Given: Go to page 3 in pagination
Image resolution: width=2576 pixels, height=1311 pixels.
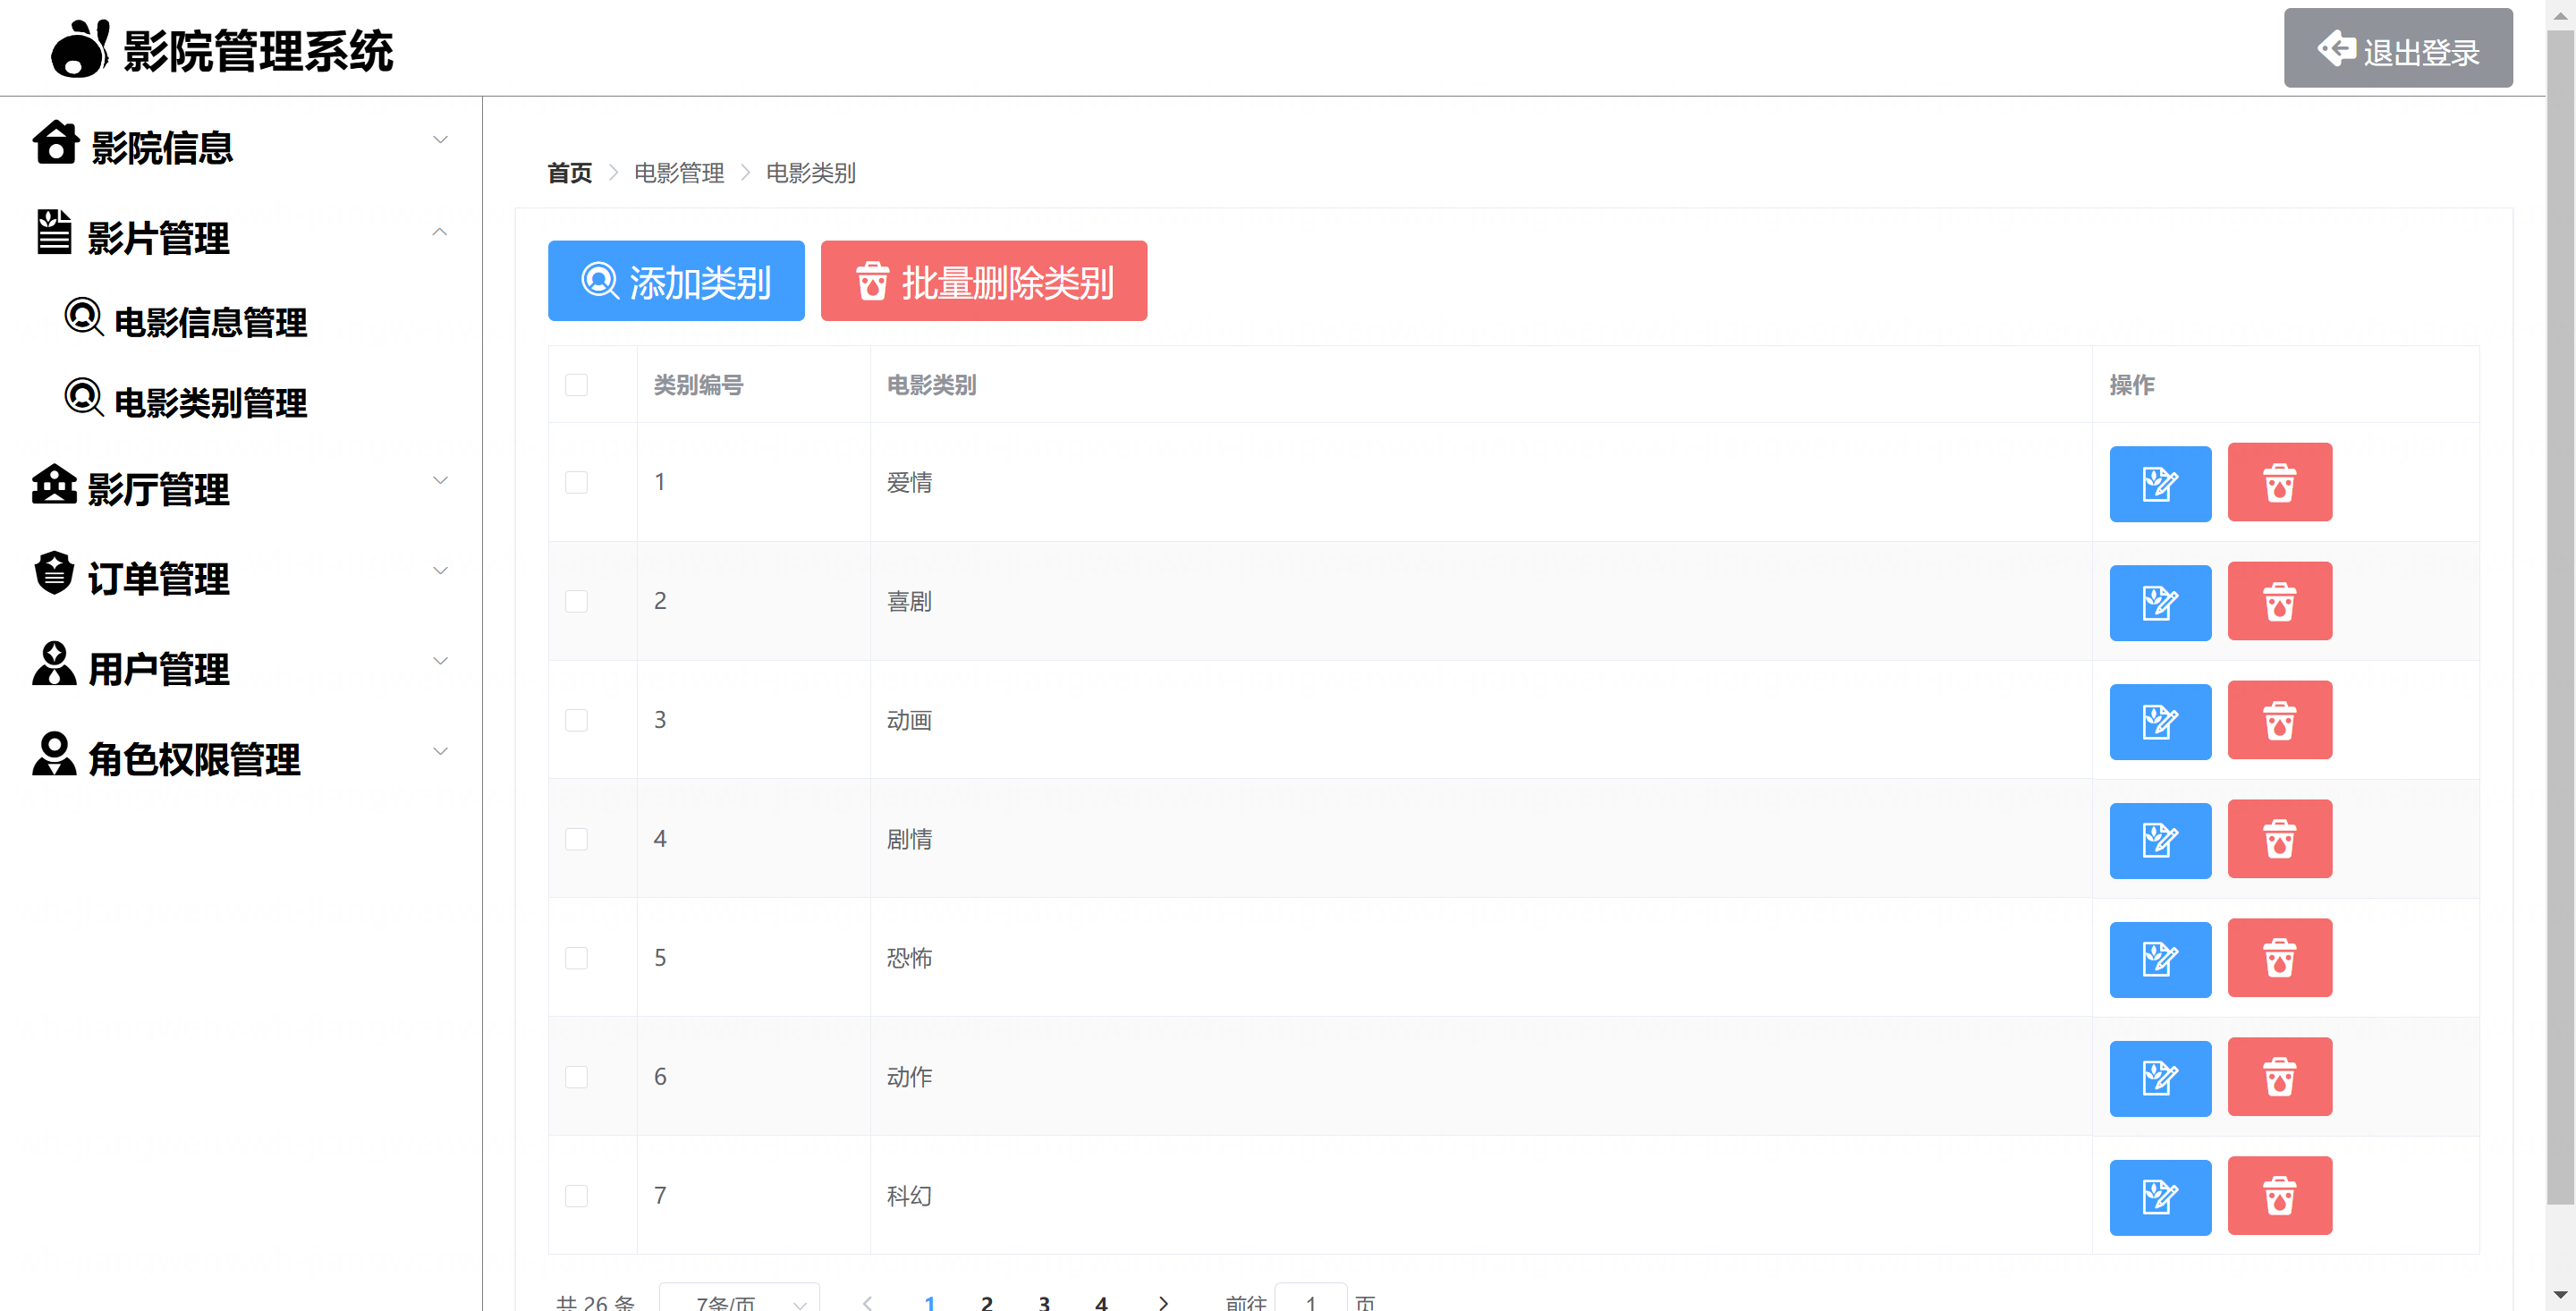Looking at the screenshot, I should click(x=1043, y=1301).
